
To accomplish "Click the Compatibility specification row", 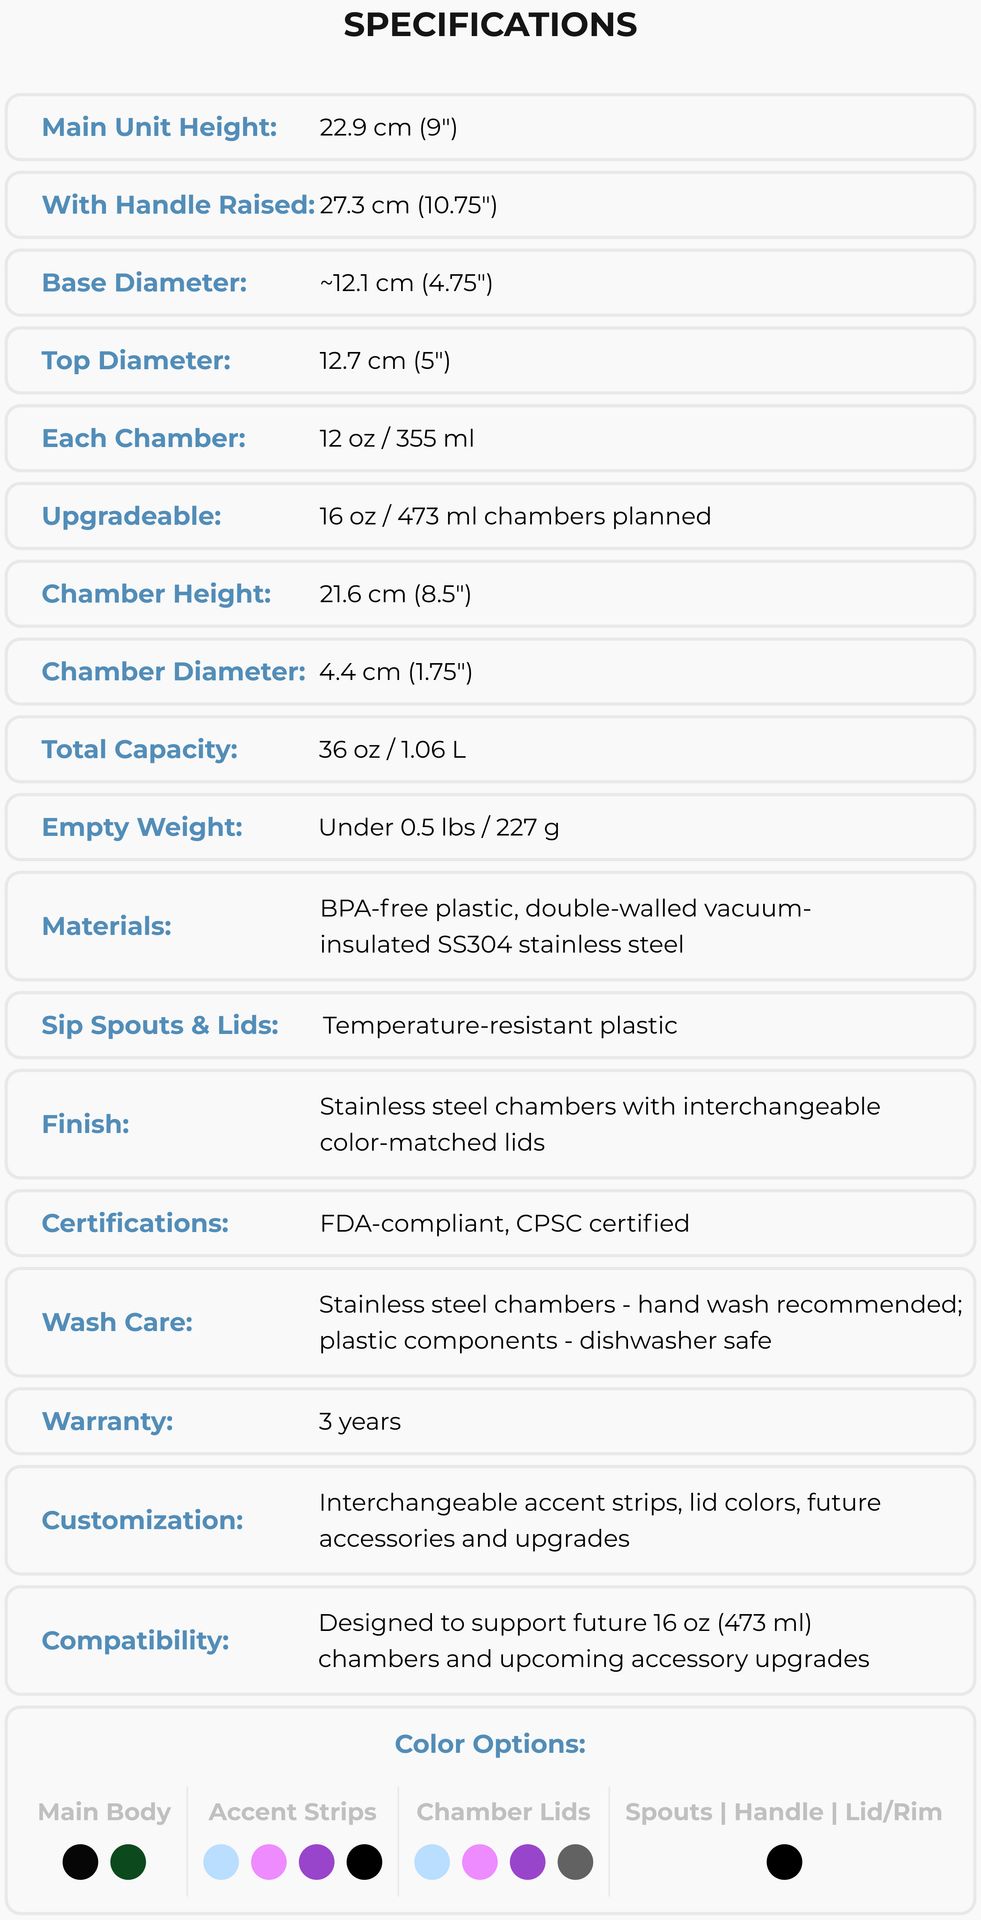I will pos(490,1640).
